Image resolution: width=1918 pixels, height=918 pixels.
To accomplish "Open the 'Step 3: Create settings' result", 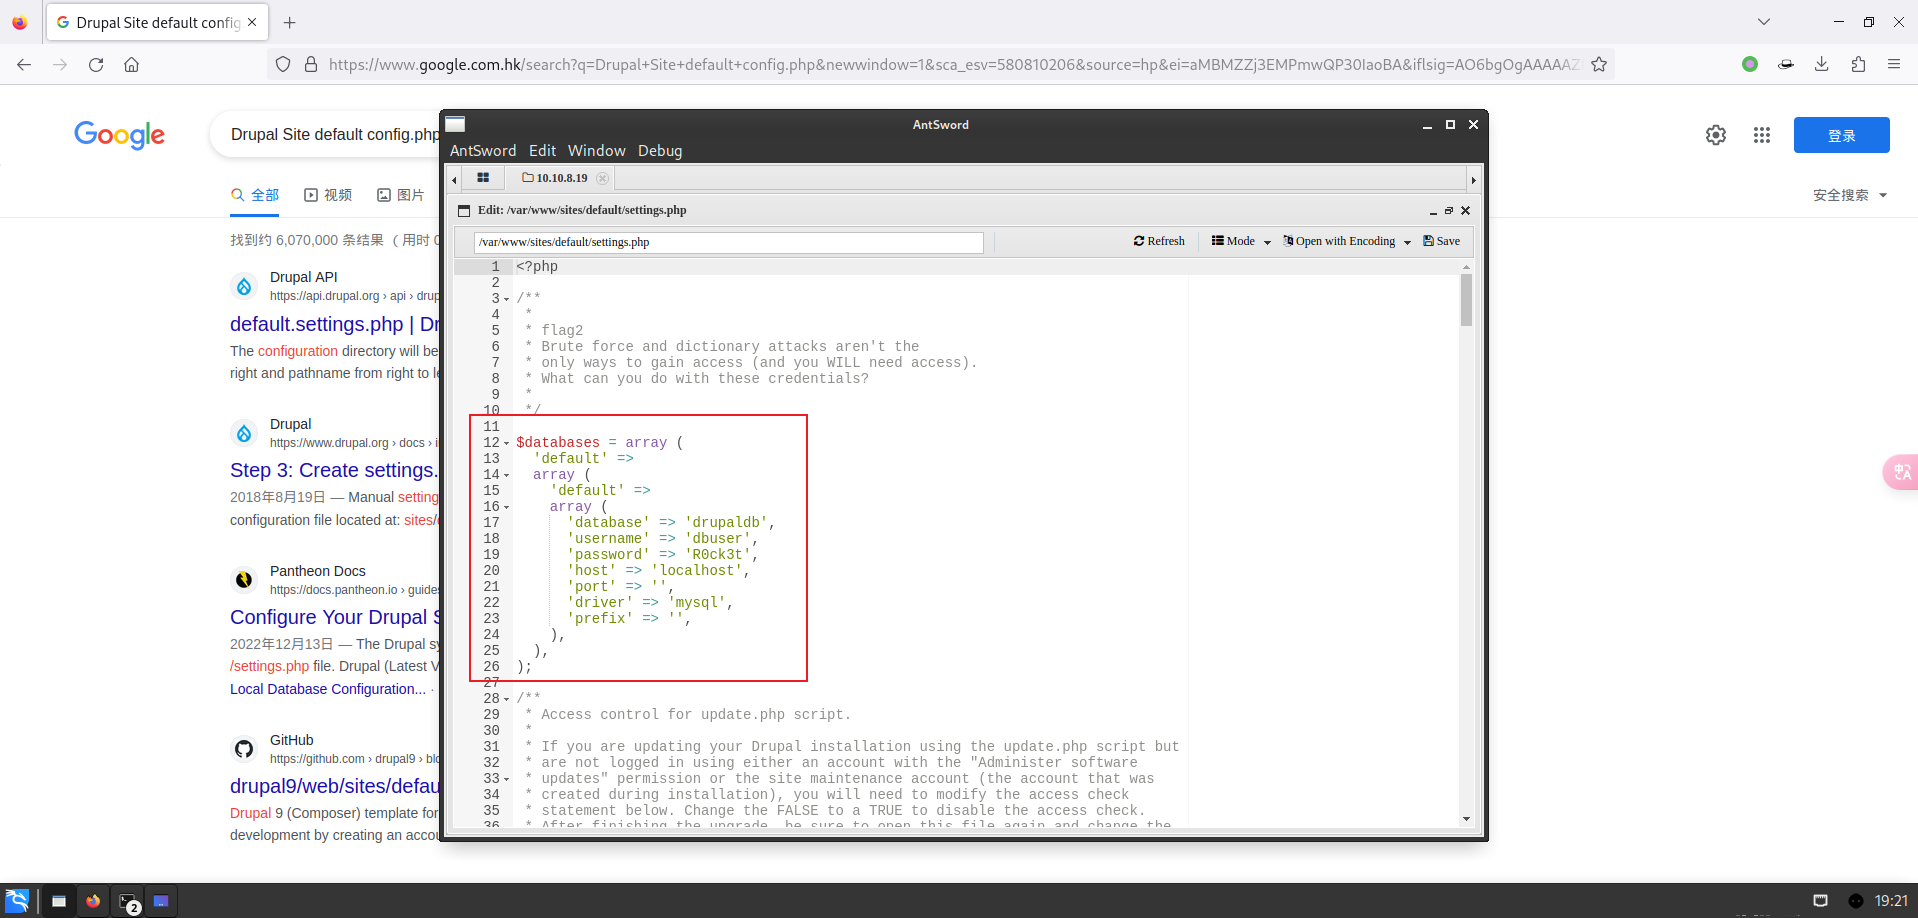I will tap(334, 470).
